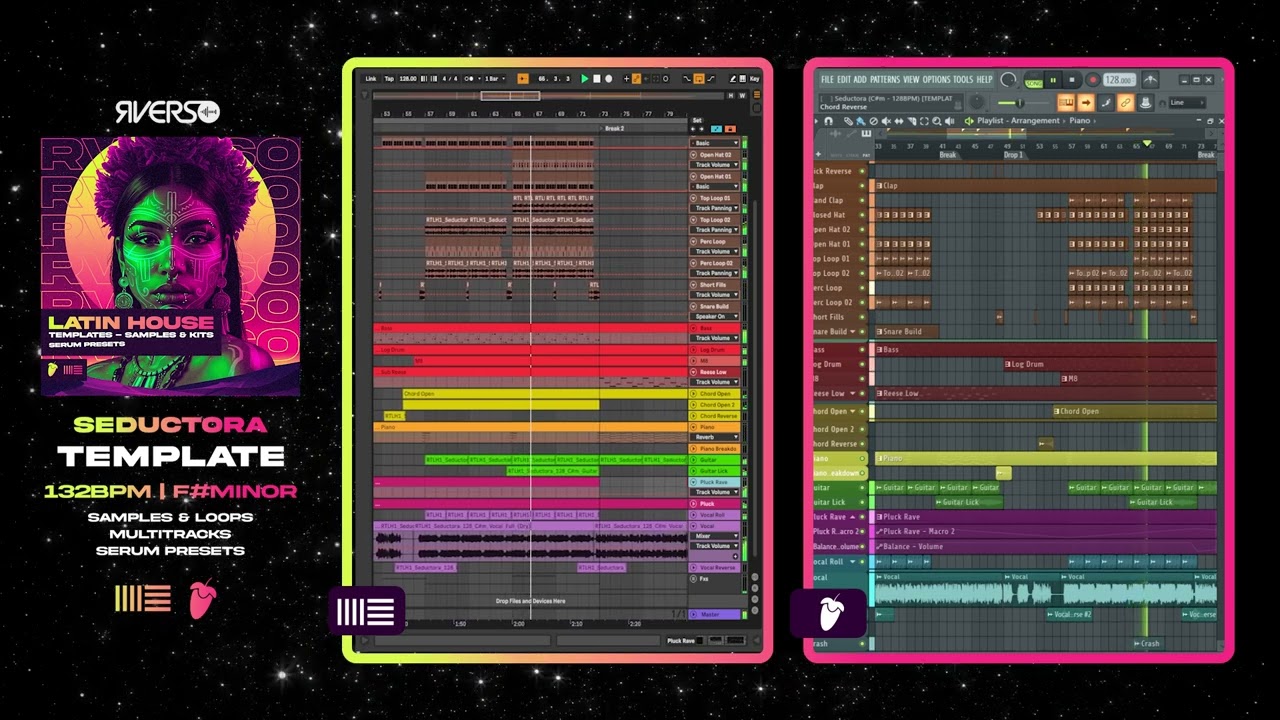Screen dimensions: 1280x720
Task: Open the Piano track Reverb dropdown
Action: 717,438
